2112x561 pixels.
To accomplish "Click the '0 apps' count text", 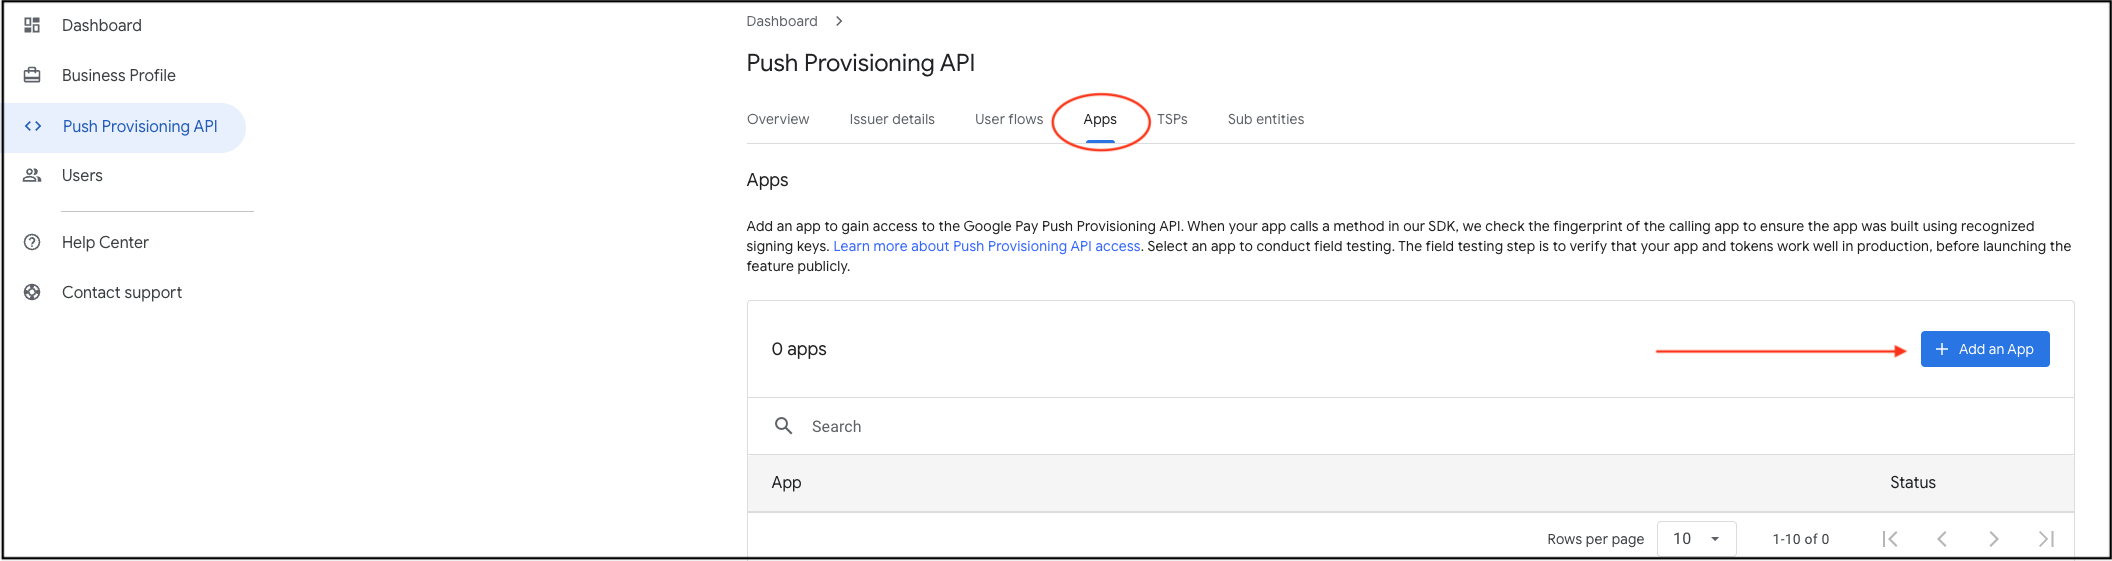I will click(x=799, y=349).
